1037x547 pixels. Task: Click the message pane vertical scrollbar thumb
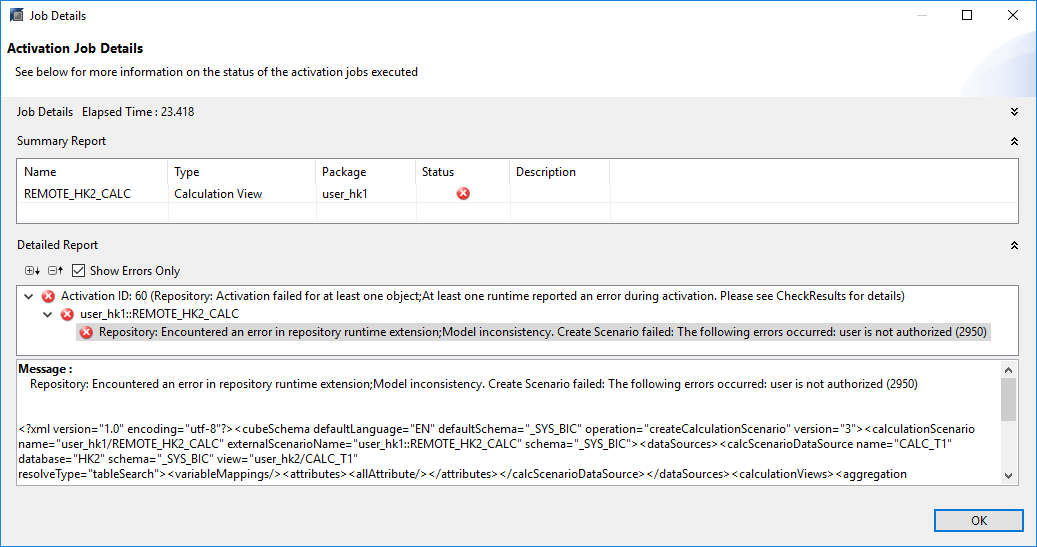(x=1008, y=399)
